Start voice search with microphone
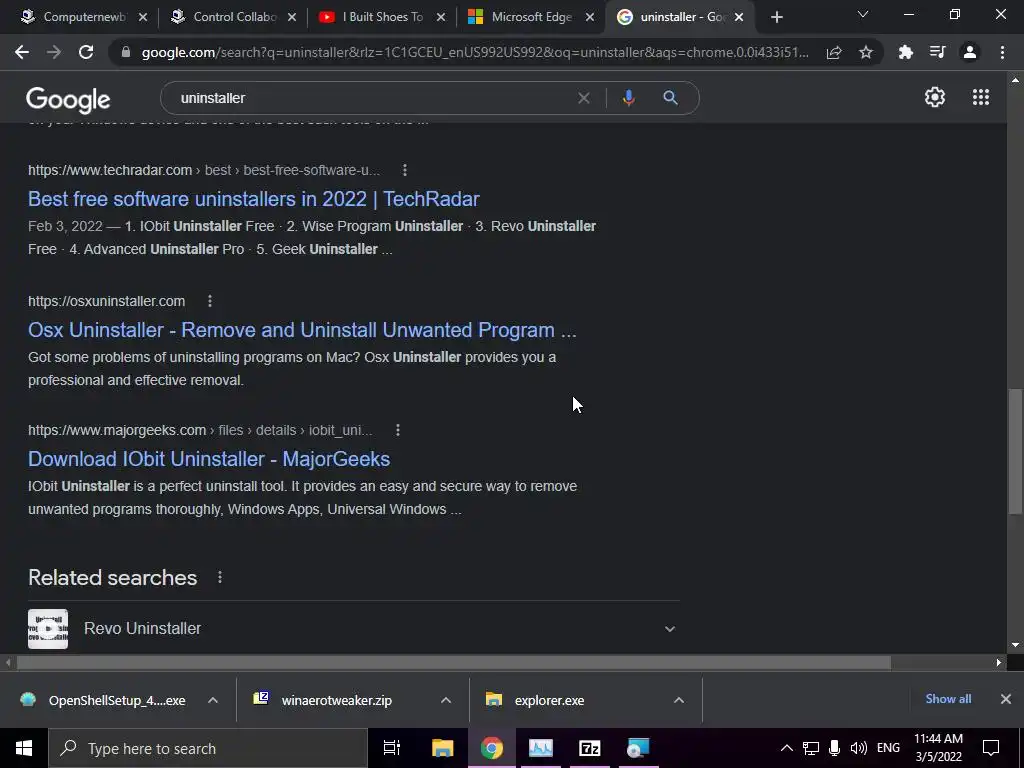Viewport: 1024px width, 768px height. click(628, 98)
